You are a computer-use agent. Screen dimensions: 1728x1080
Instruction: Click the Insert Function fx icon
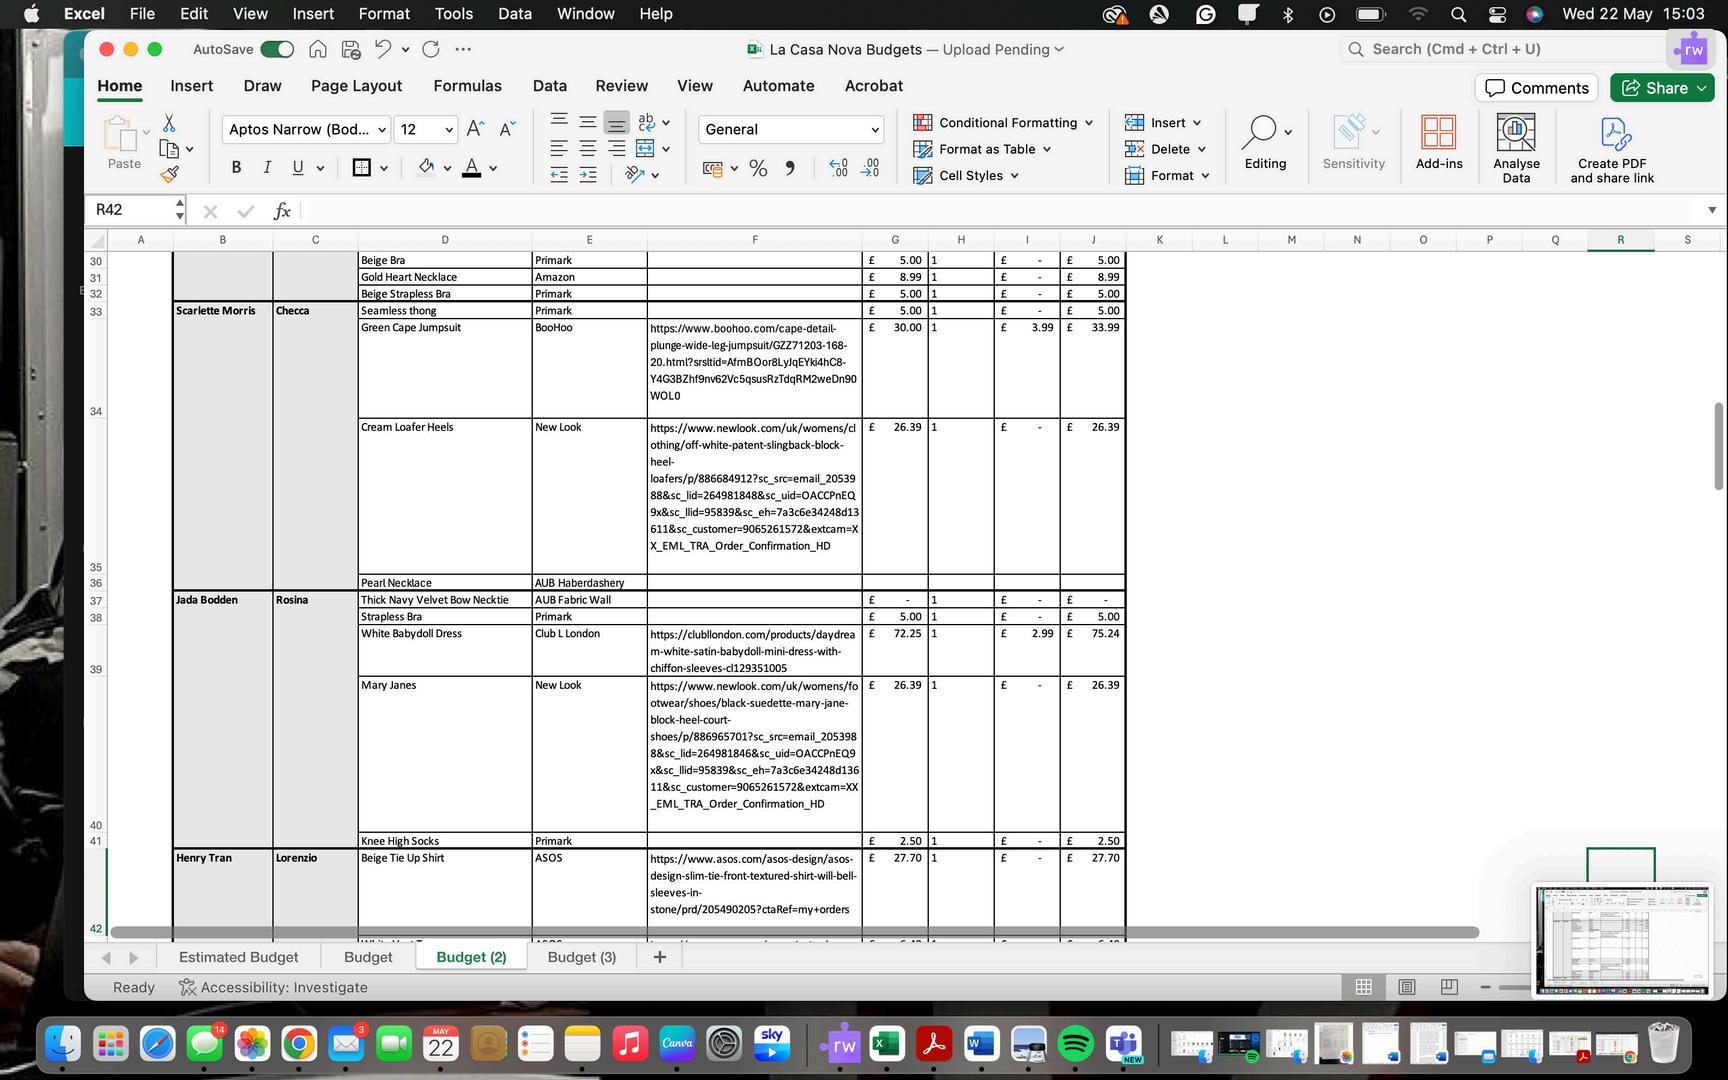(x=282, y=210)
